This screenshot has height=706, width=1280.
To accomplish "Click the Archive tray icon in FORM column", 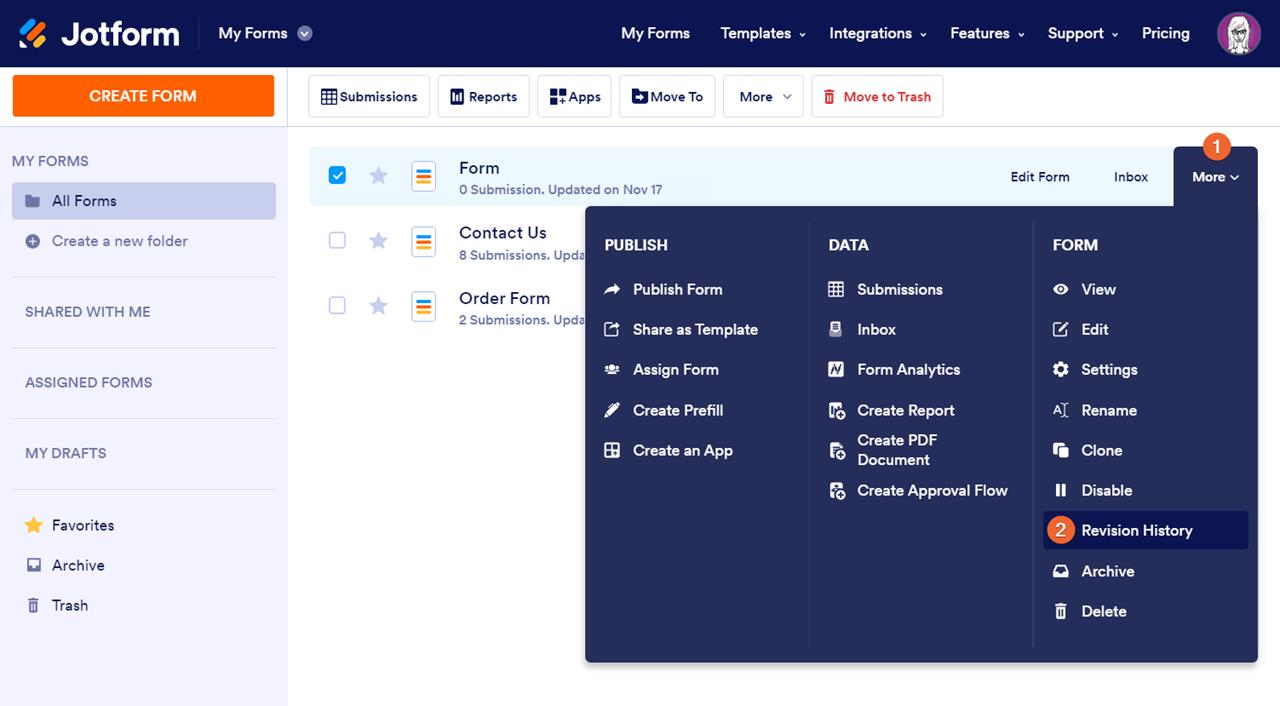I will [1061, 571].
